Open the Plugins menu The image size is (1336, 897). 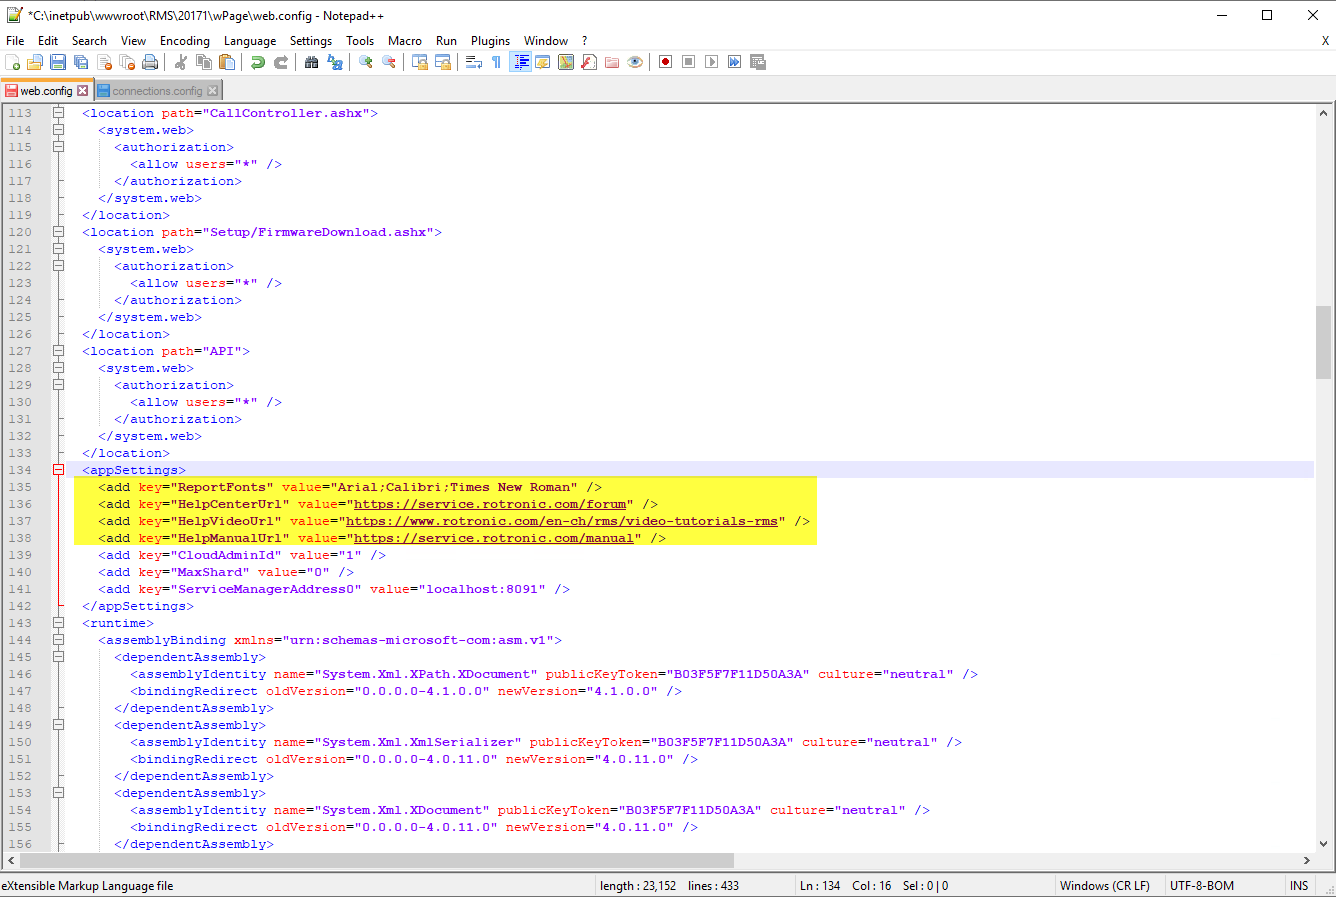490,41
